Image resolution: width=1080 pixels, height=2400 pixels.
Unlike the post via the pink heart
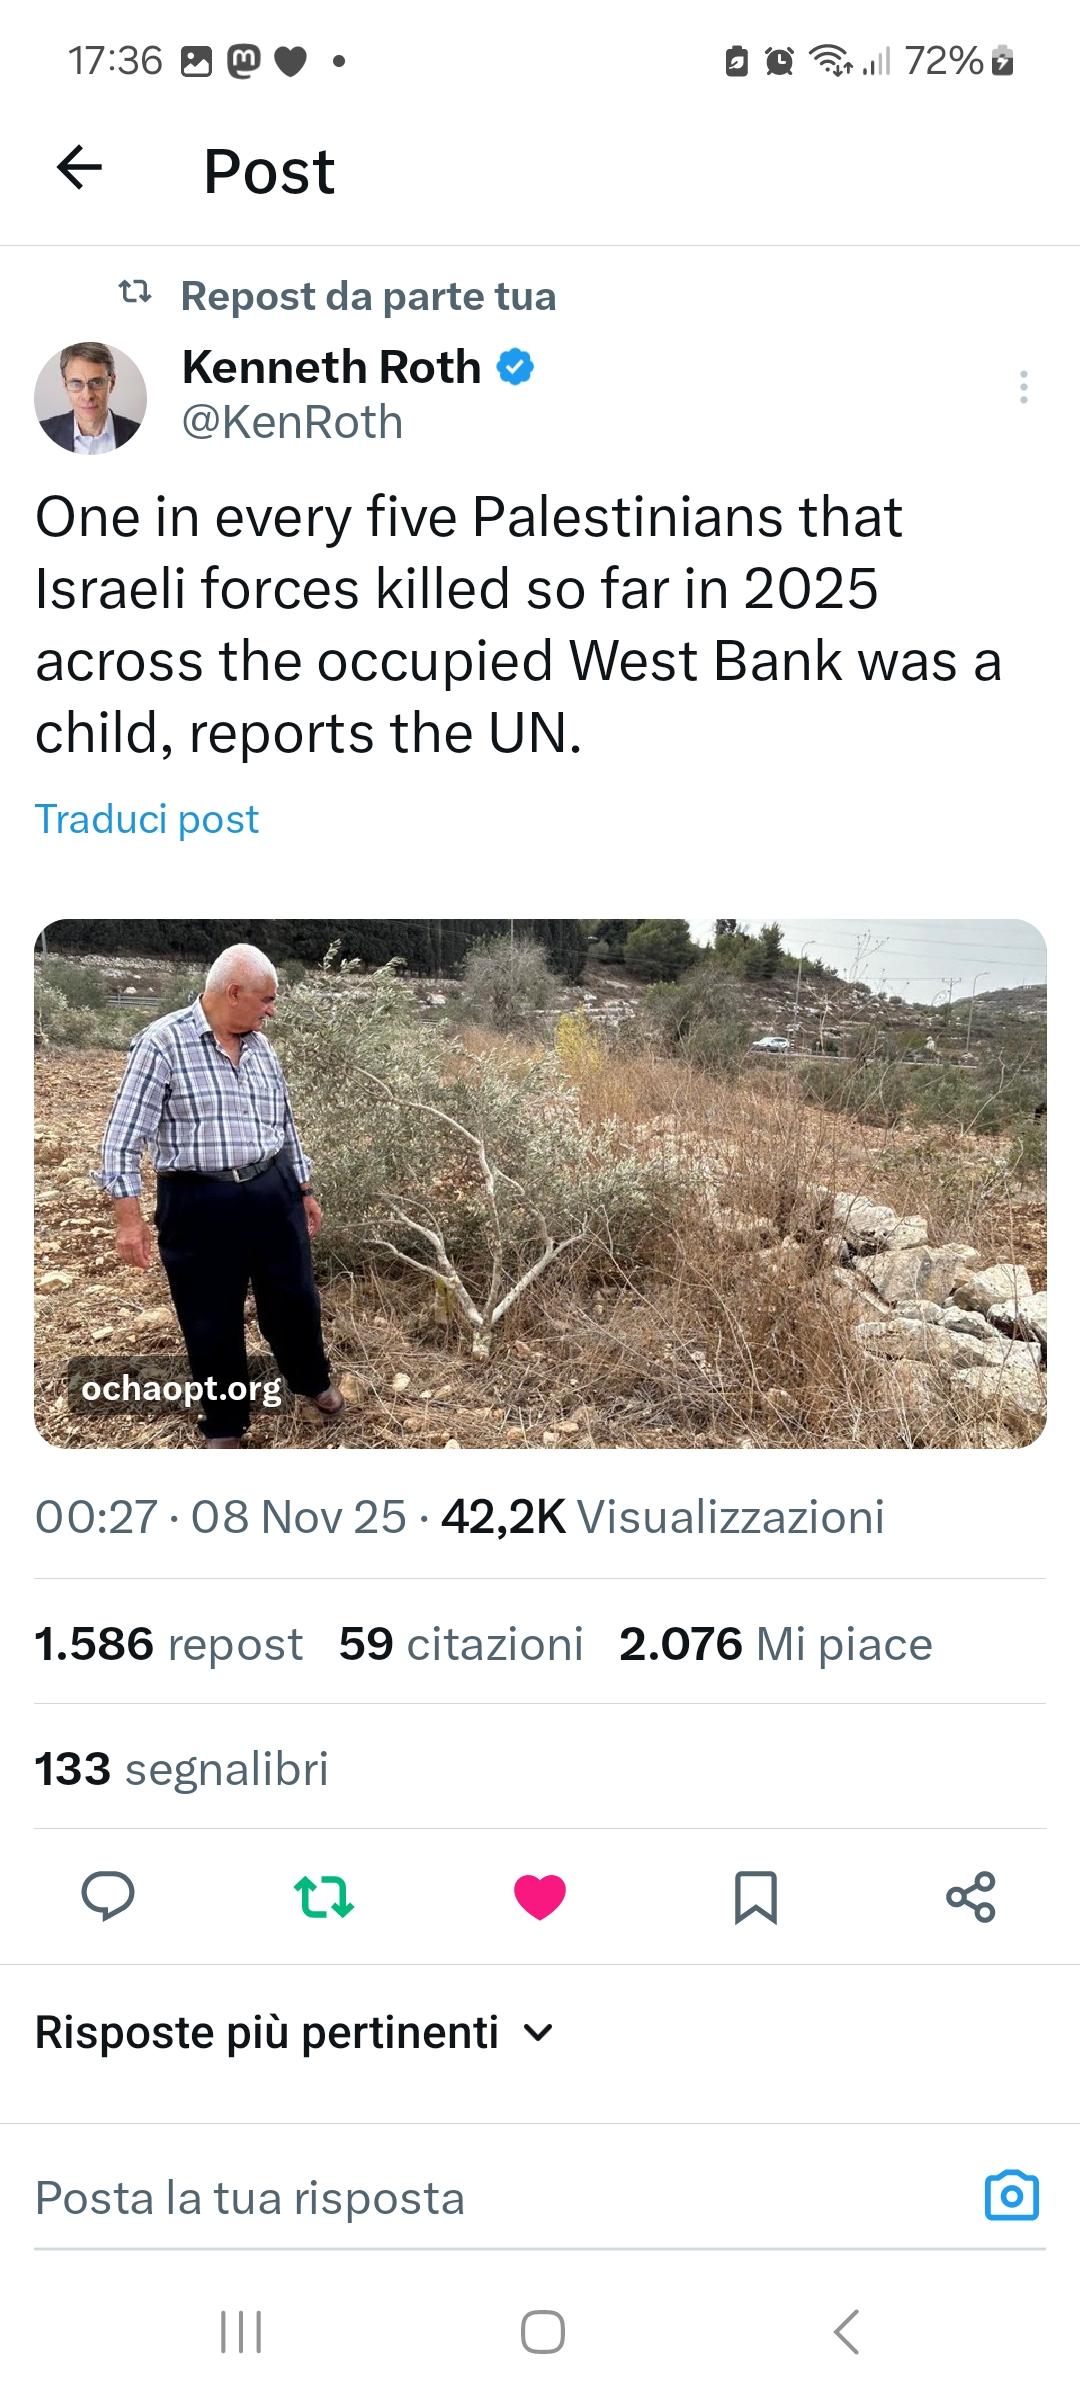540,1896
